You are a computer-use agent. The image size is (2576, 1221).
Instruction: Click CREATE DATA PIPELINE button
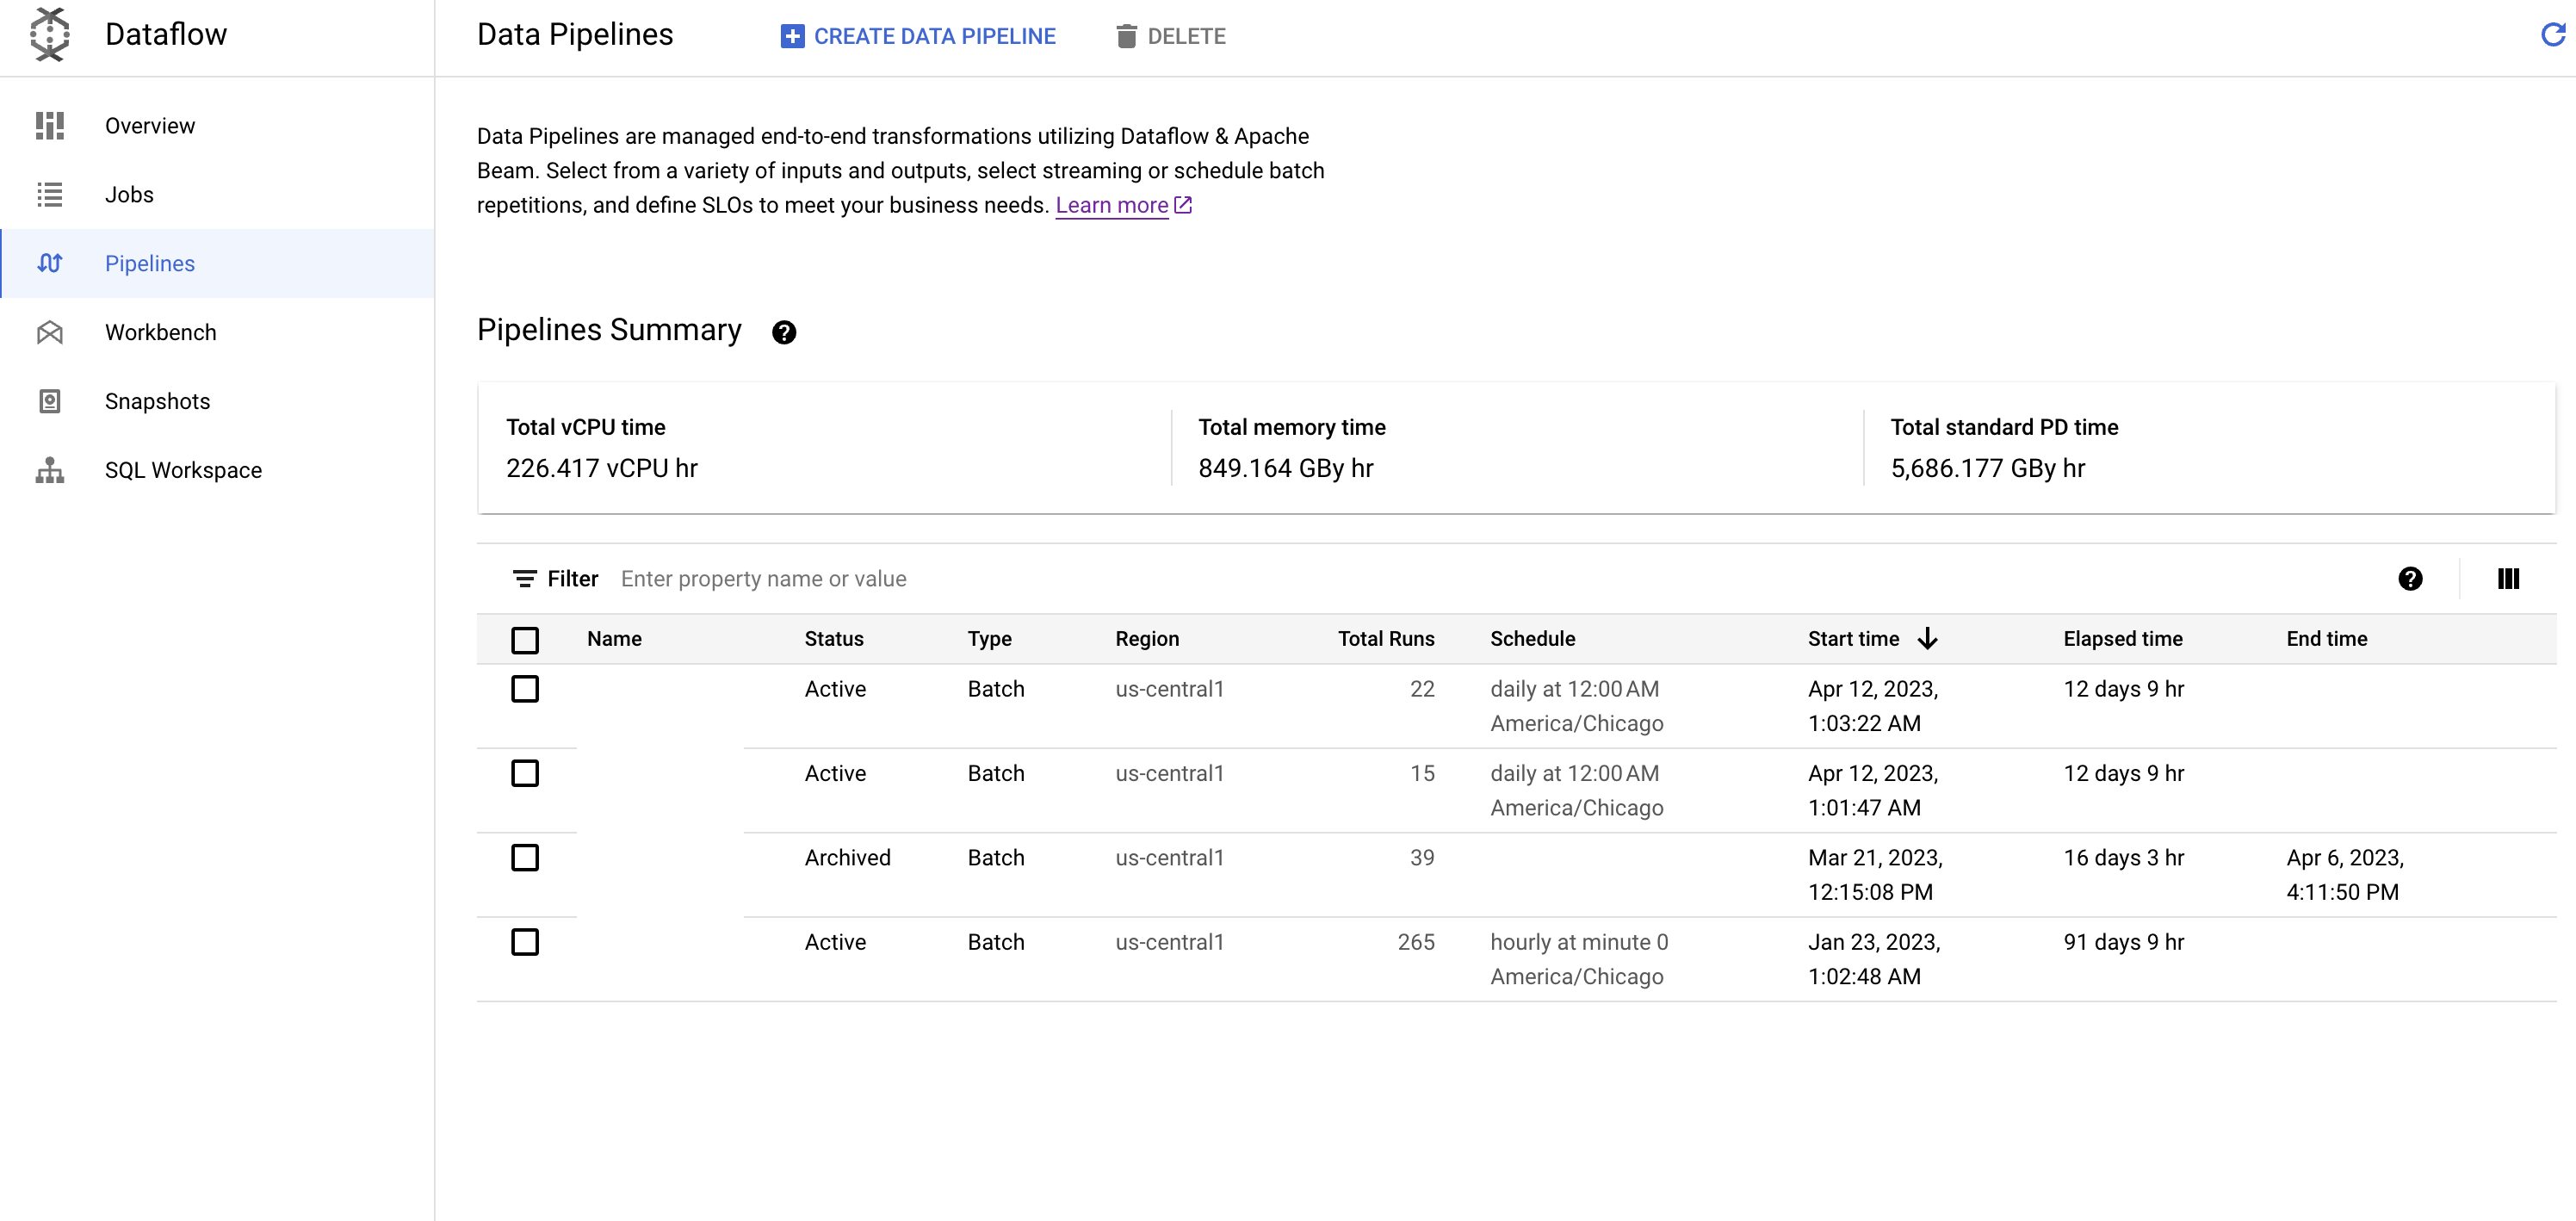pos(918,36)
